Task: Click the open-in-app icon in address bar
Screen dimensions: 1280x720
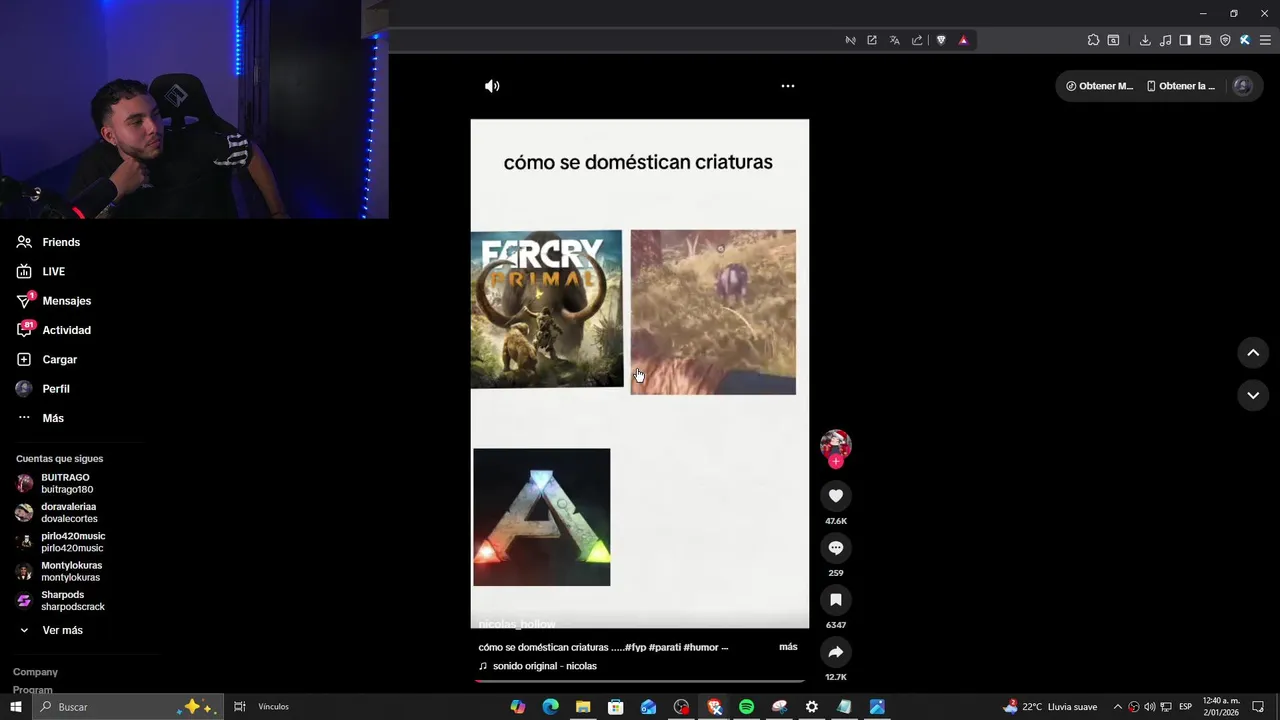Action: pyautogui.click(x=872, y=40)
